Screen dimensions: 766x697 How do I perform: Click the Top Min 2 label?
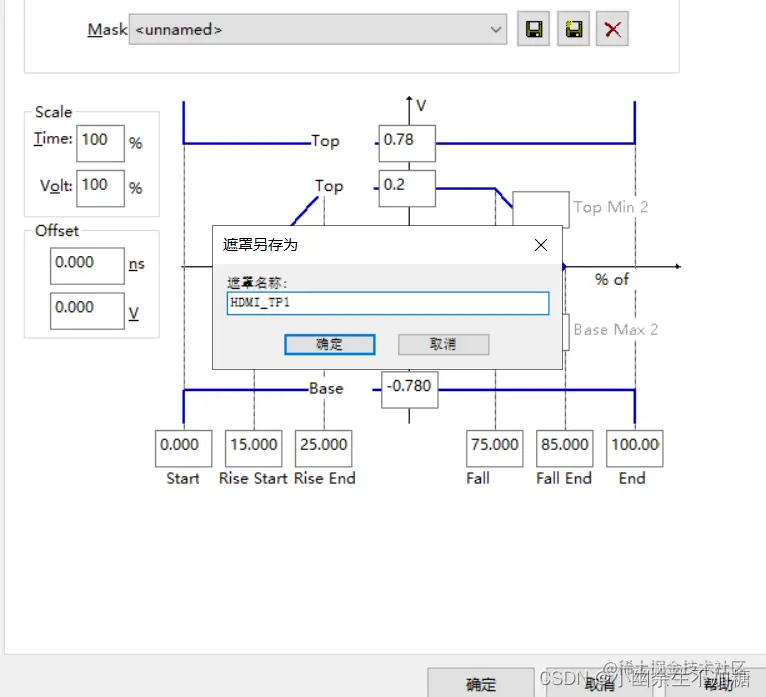(x=611, y=207)
